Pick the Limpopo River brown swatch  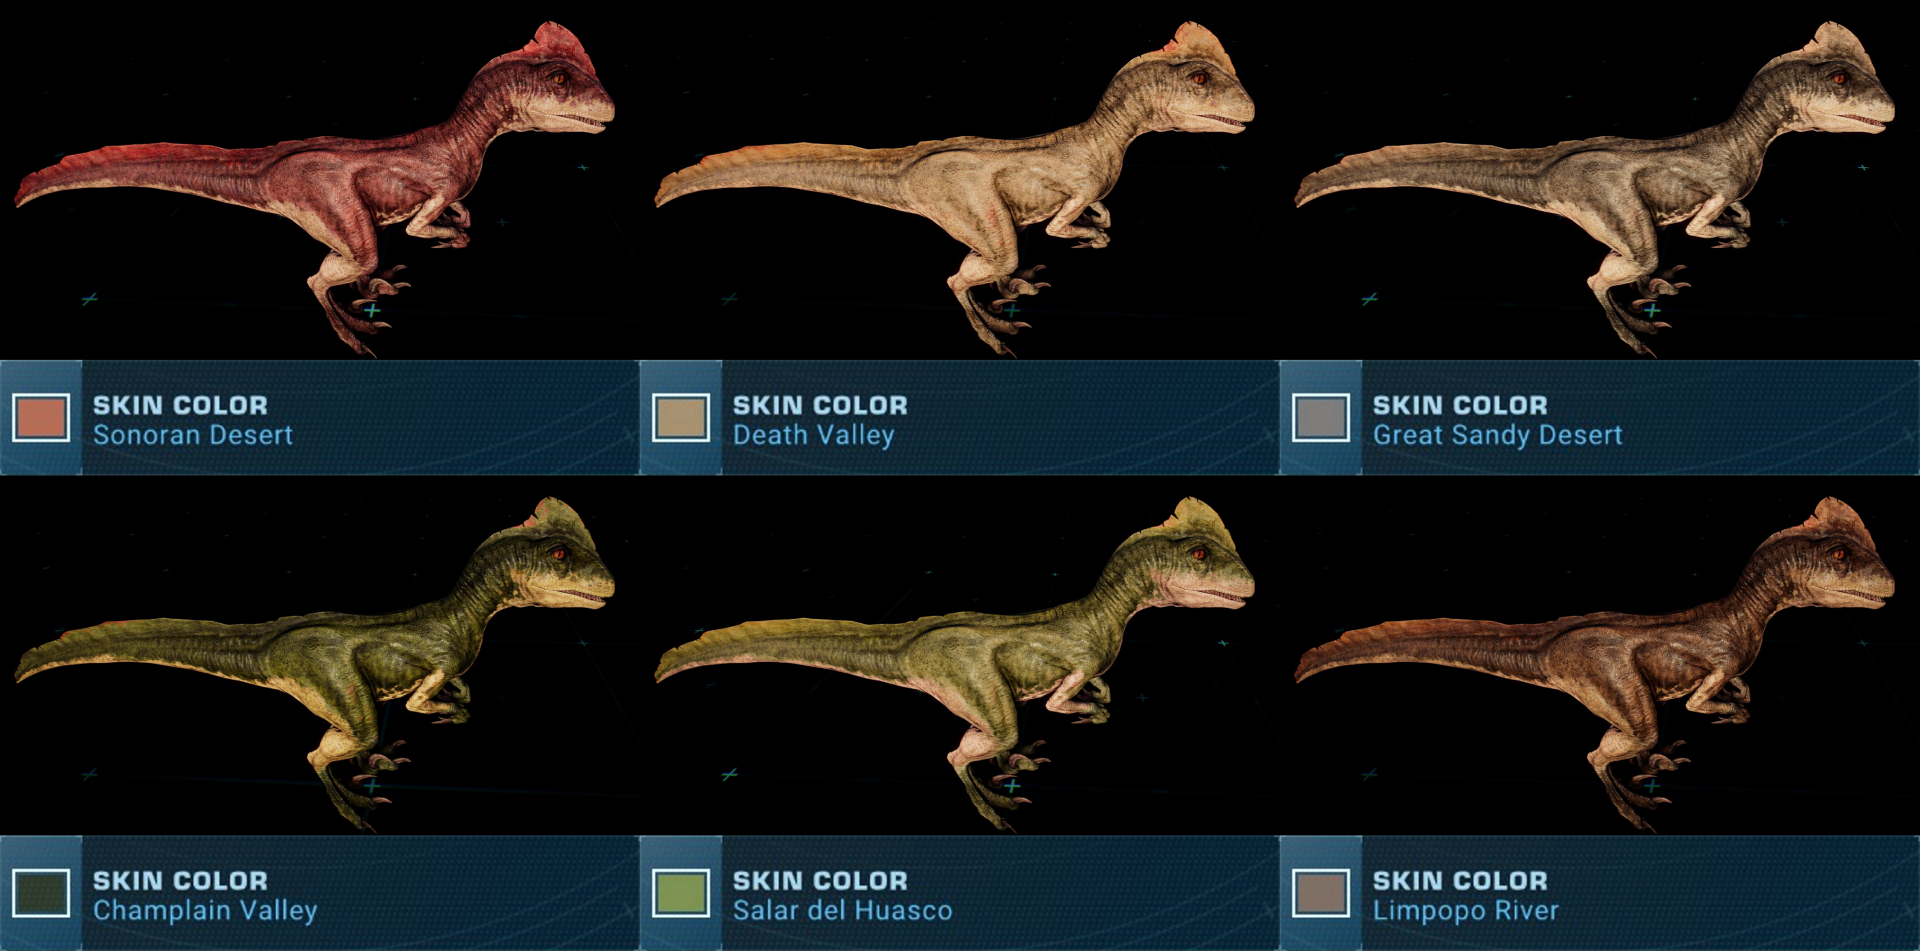1321,893
